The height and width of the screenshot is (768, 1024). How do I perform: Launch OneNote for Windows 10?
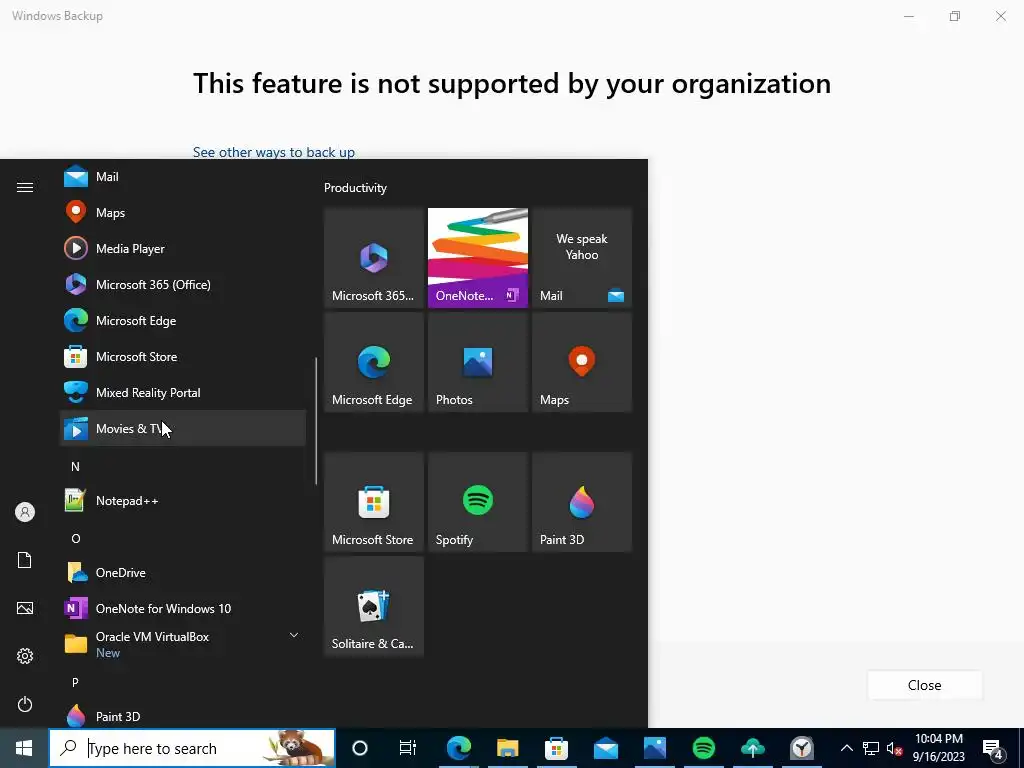click(183, 609)
